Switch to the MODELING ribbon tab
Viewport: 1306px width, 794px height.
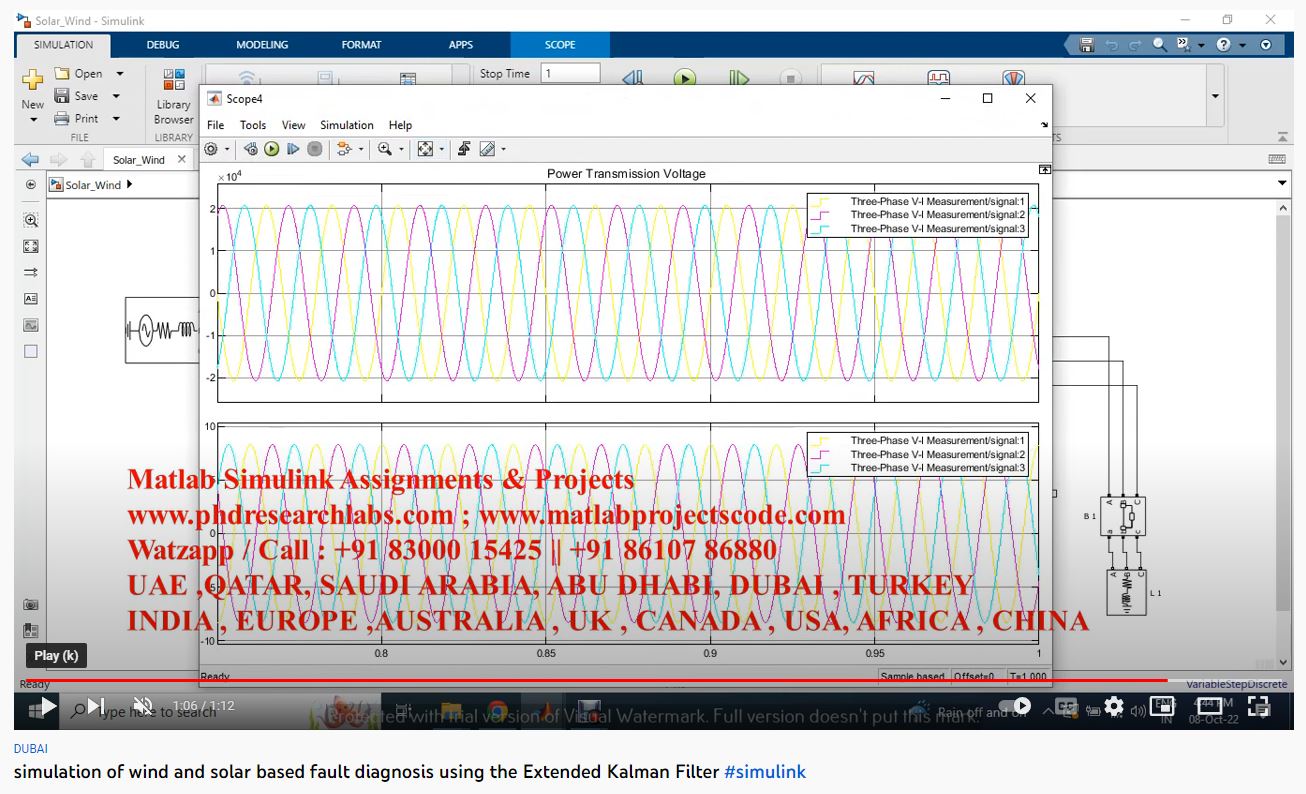262,45
